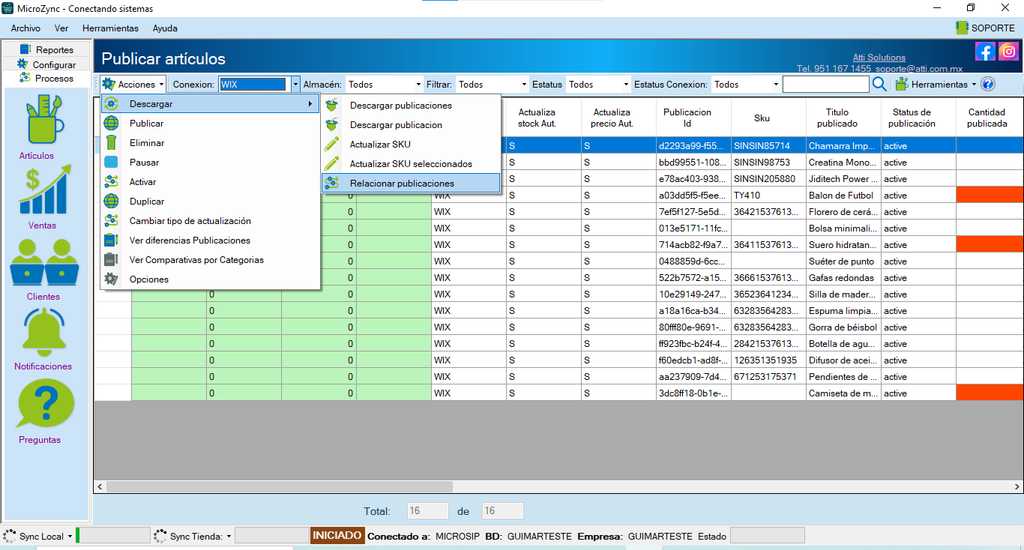Click the blue help icon beside Herramientas
Screen dimensions: 1024x550
[988, 84]
